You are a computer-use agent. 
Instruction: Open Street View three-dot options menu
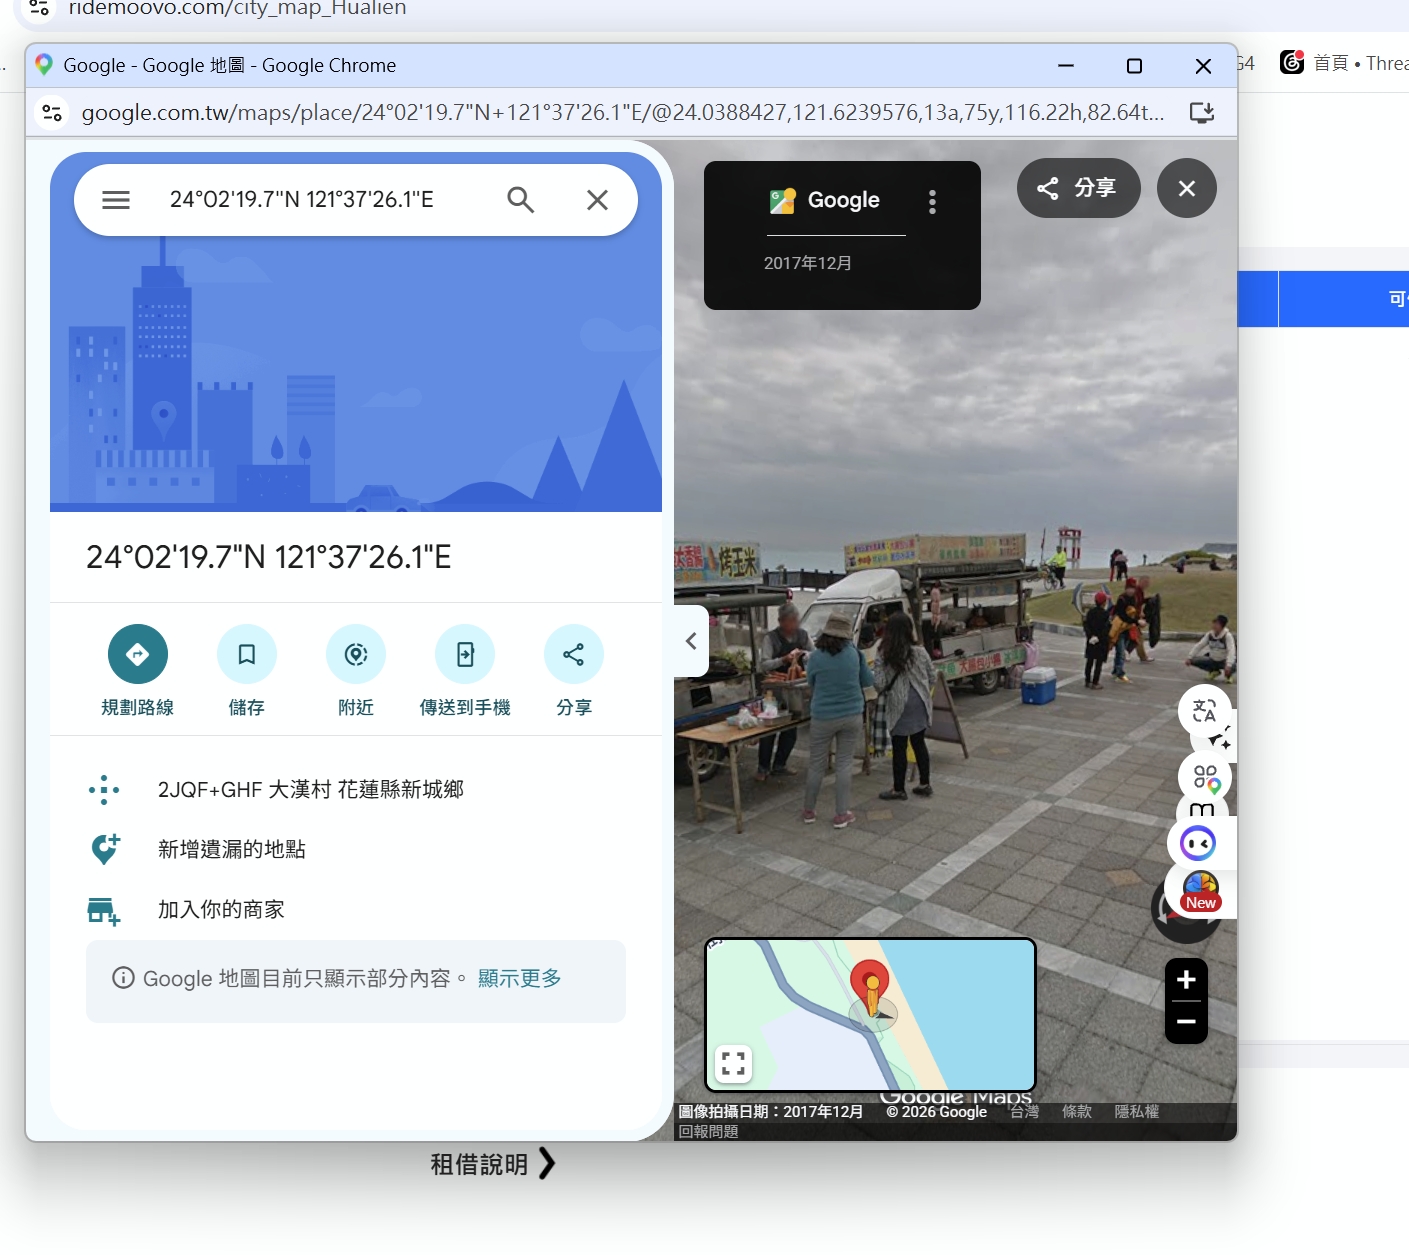click(x=932, y=202)
